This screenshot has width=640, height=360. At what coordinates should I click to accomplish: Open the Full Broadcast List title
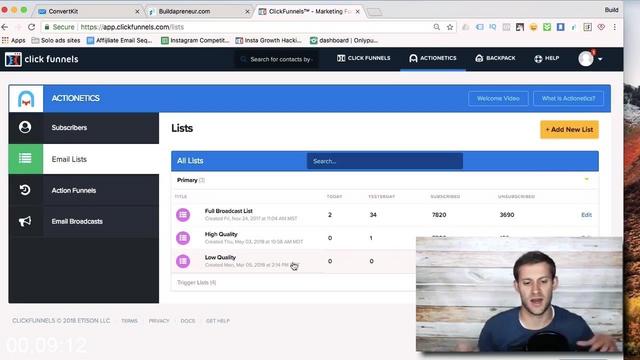pos(229,211)
